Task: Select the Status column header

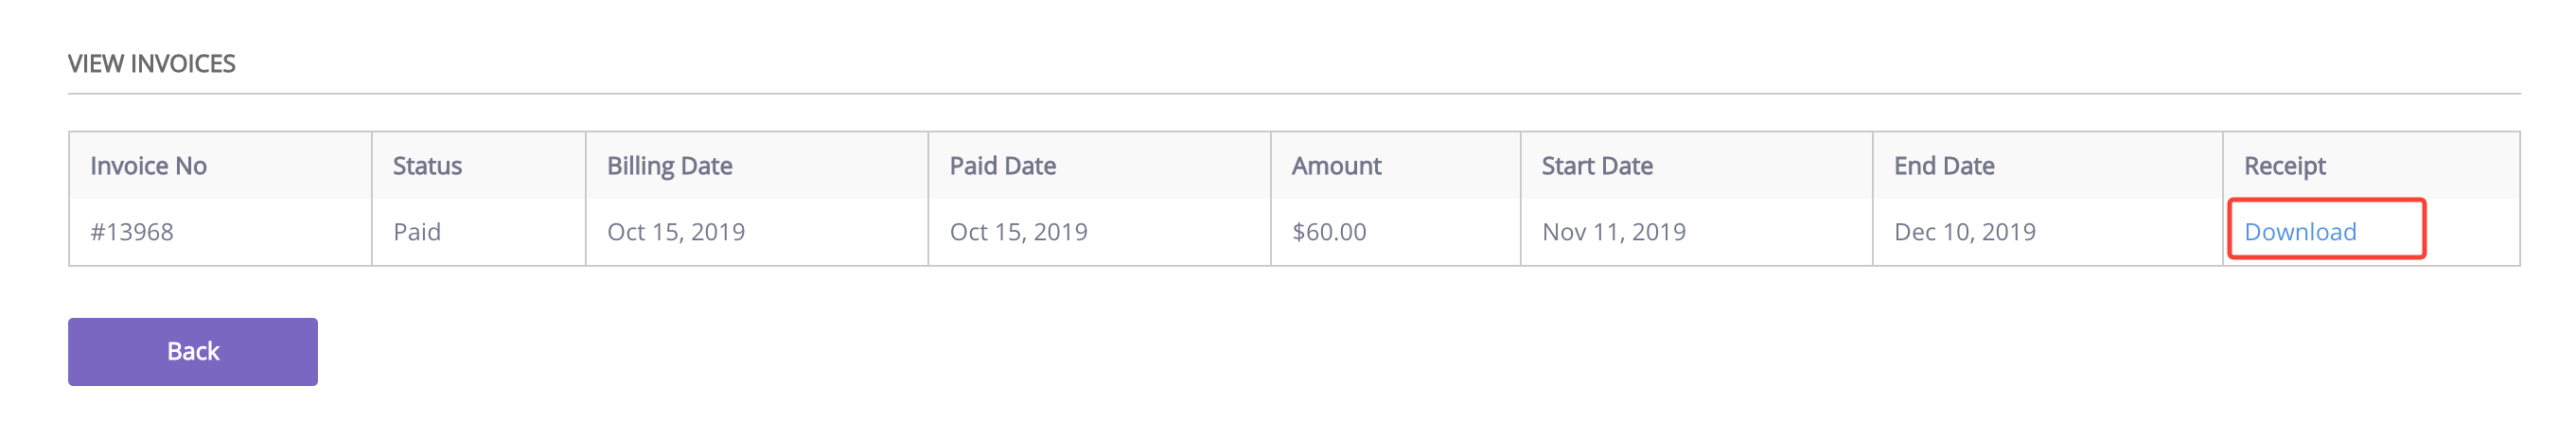Action: pos(427,166)
